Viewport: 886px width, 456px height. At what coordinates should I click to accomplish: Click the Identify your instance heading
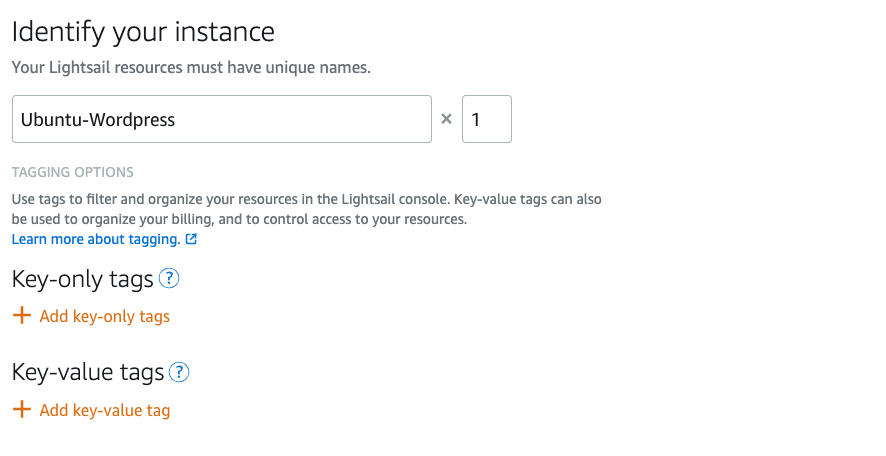coord(143,31)
